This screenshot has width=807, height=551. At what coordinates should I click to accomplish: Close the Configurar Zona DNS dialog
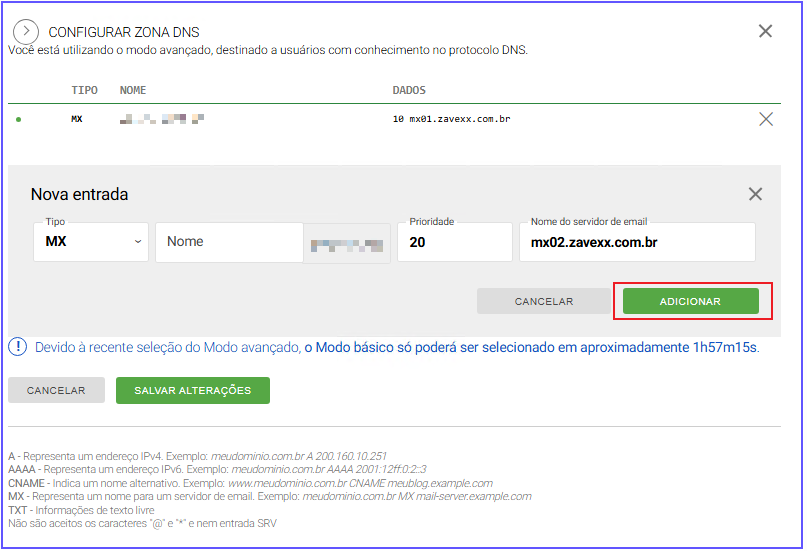pos(765,31)
